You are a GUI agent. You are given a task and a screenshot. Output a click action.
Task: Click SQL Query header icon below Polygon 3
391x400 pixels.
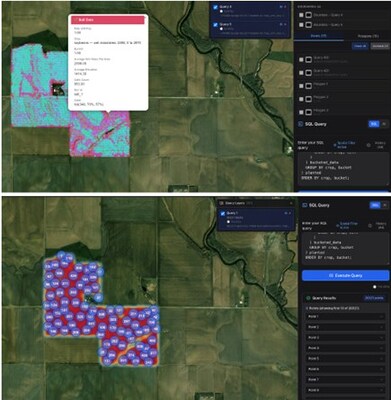pyautogui.click(x=300, y=124)
